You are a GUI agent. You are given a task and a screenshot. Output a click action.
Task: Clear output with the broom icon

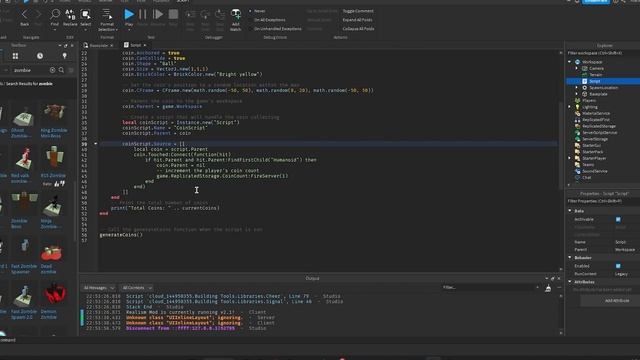(x=548, y=288)
